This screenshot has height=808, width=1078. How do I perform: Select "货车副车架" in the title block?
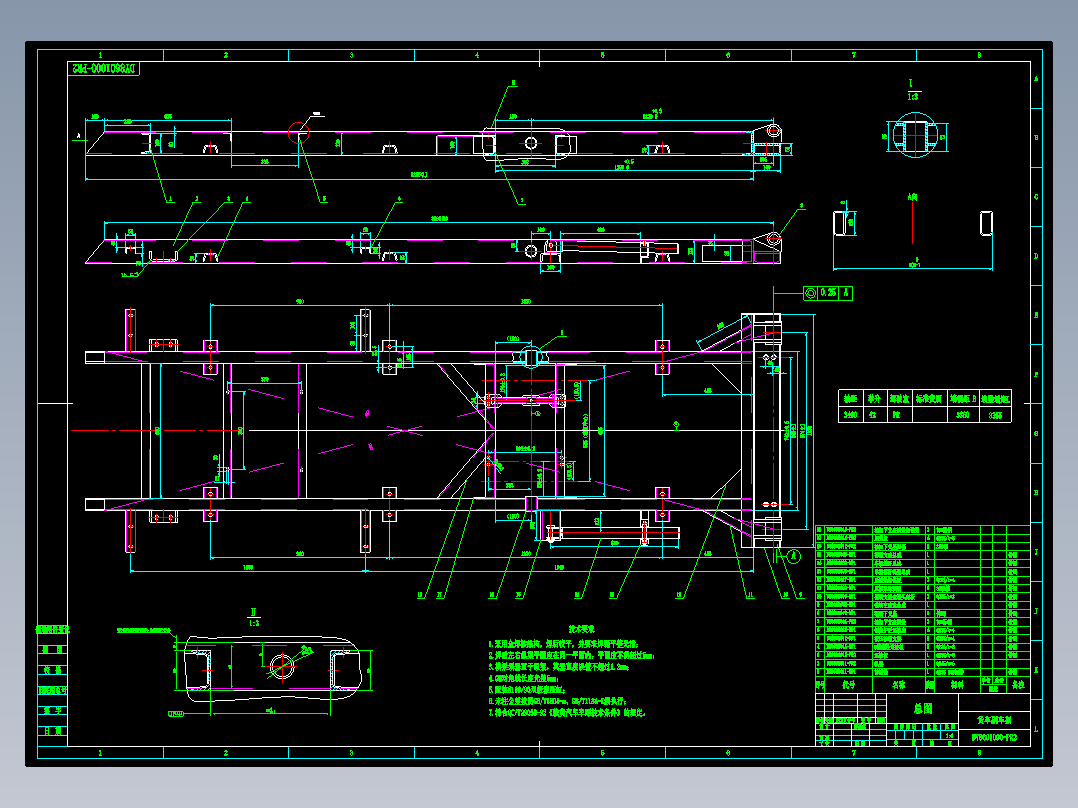(x=994, y=720)
